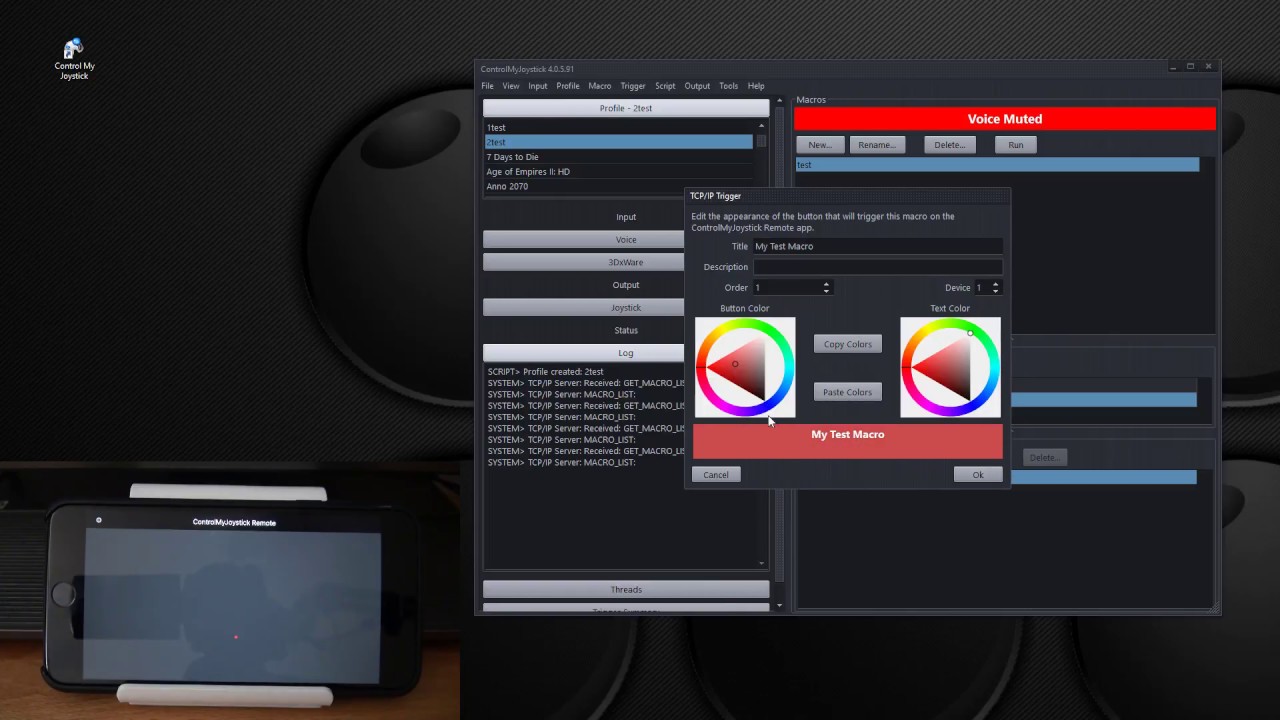
Task: Open the Input menu
Action: coord(538,86)
